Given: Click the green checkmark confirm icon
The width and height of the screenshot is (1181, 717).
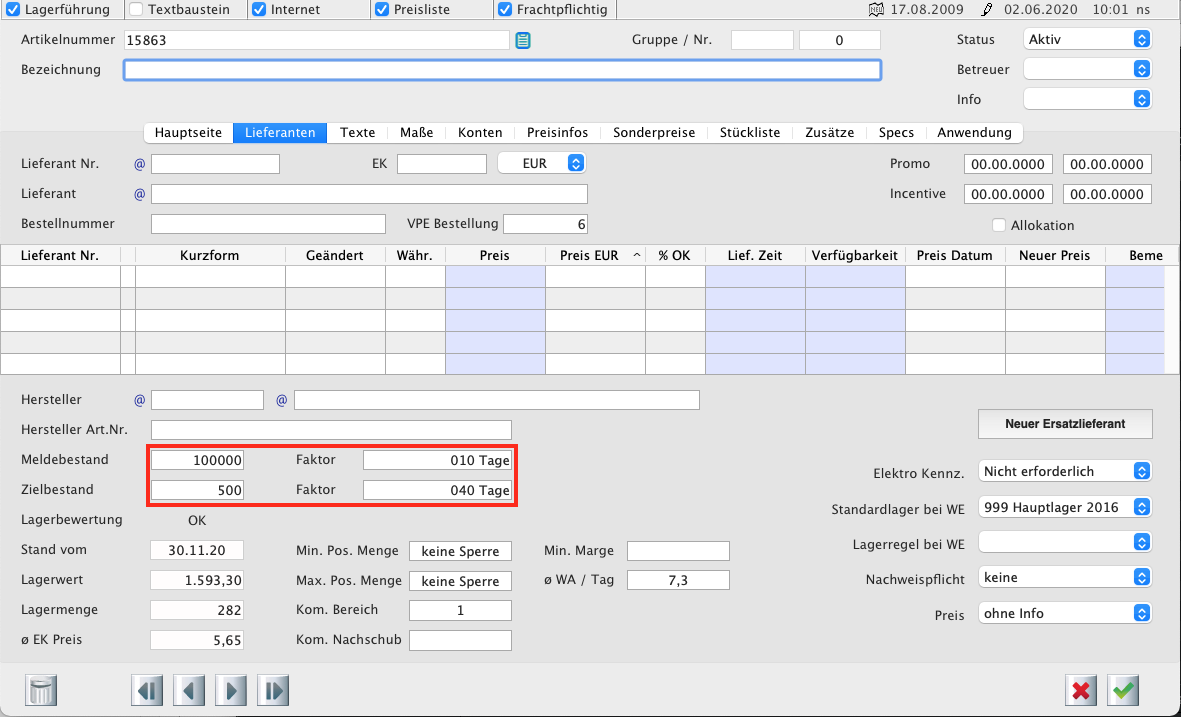Looking at the screenshot, I should pyautogui.click(x=1124, y=690).
